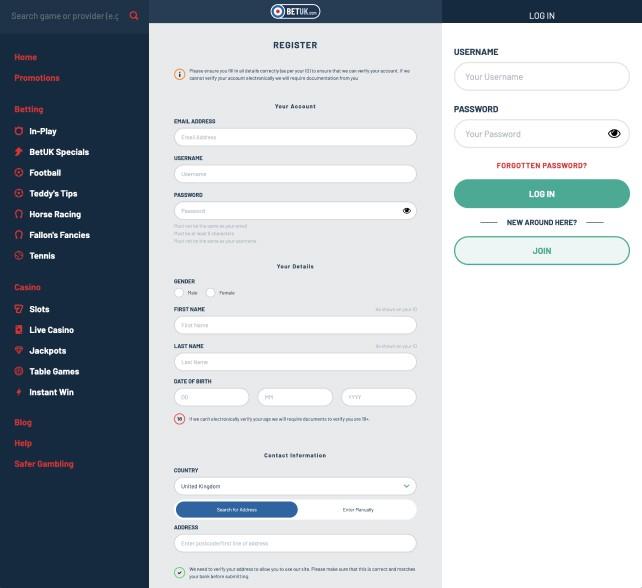Image resolution: width=642 pixels, height=588 pixels.
Task: Click the Last Name input field
Action: pos(295,362)
